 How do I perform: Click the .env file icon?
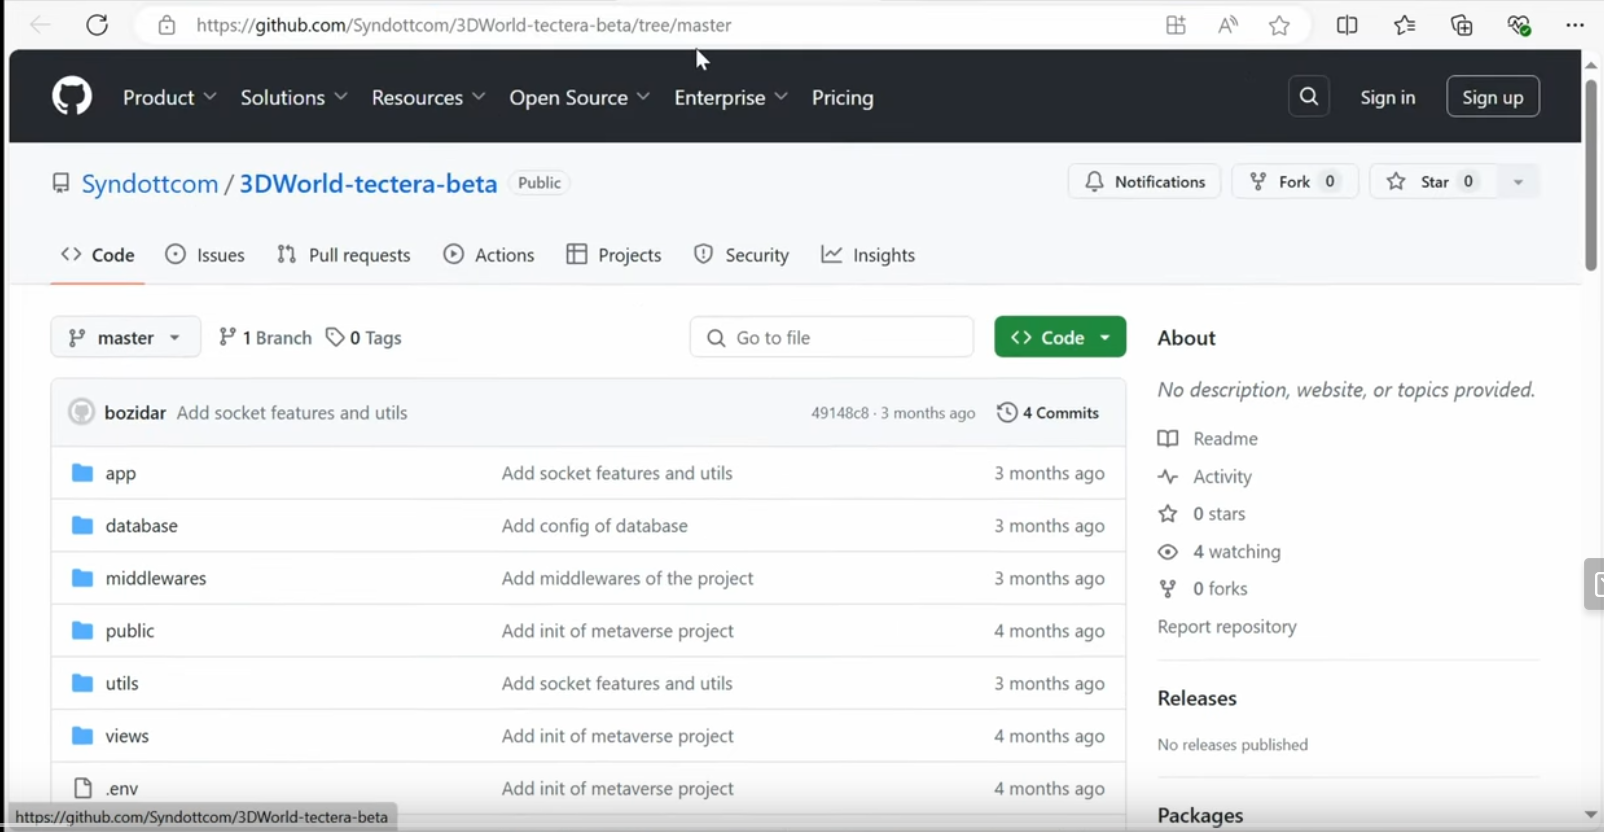83,788
